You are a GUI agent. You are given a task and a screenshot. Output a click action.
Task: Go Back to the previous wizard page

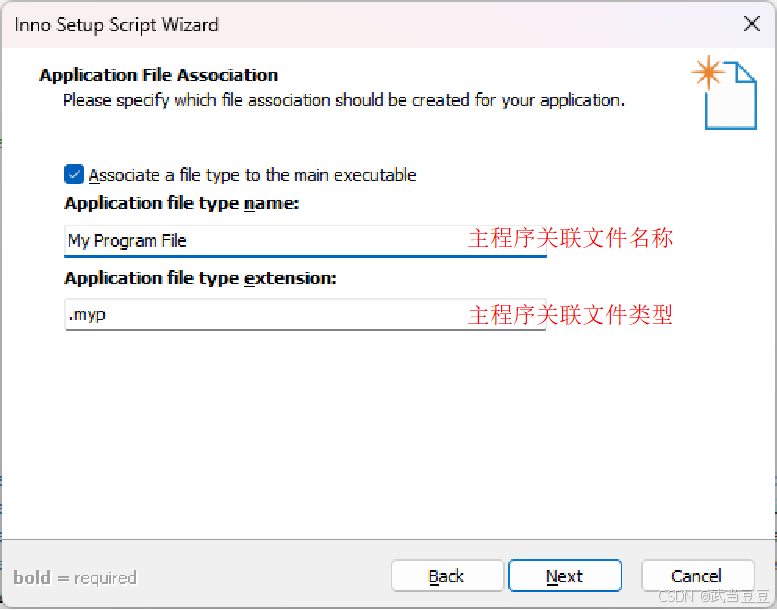pyautogui.click(x=447, y=576)
